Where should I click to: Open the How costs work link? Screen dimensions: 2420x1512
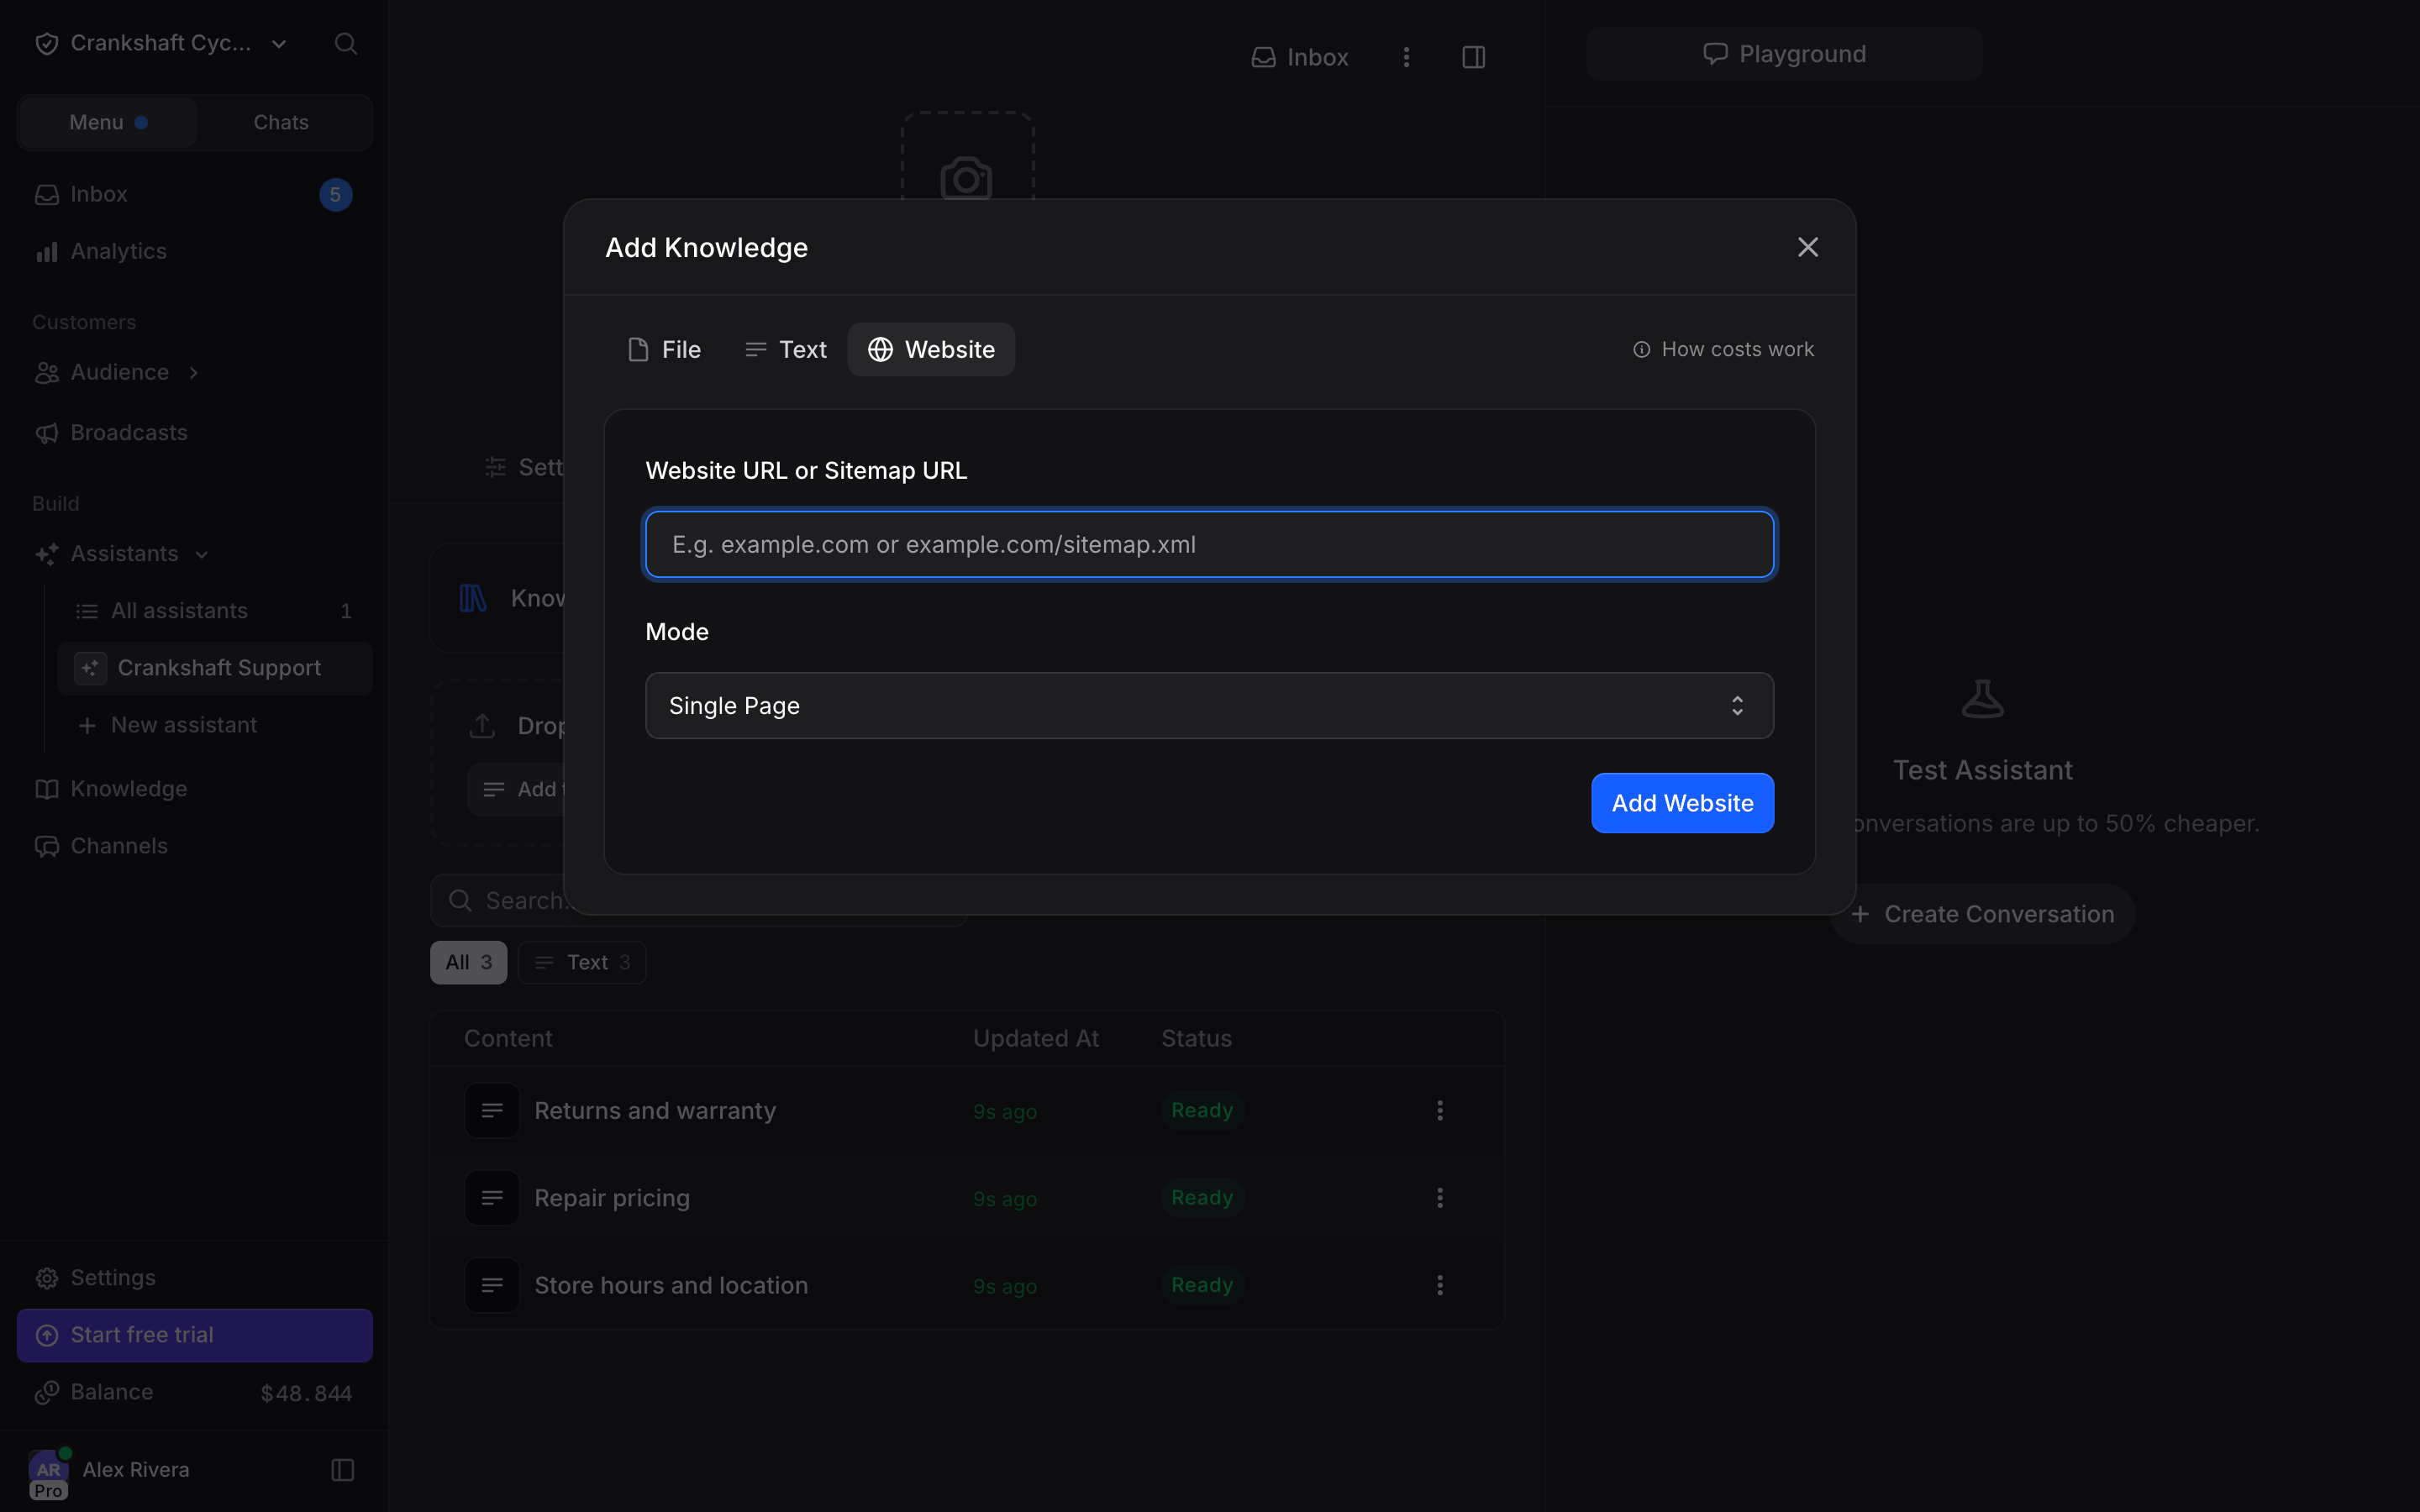click(1723, 349)
